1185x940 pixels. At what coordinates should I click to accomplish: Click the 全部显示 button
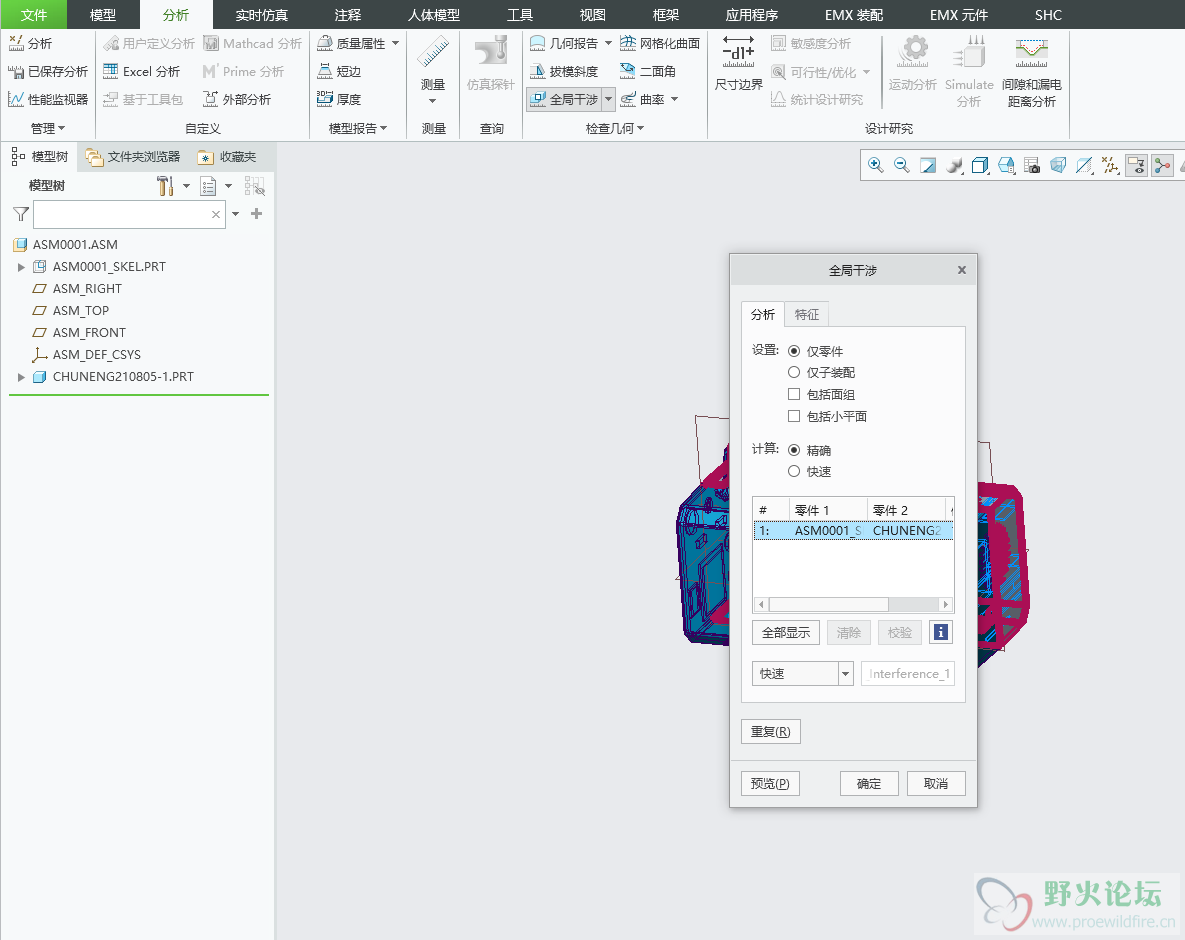tap(786, 632)
